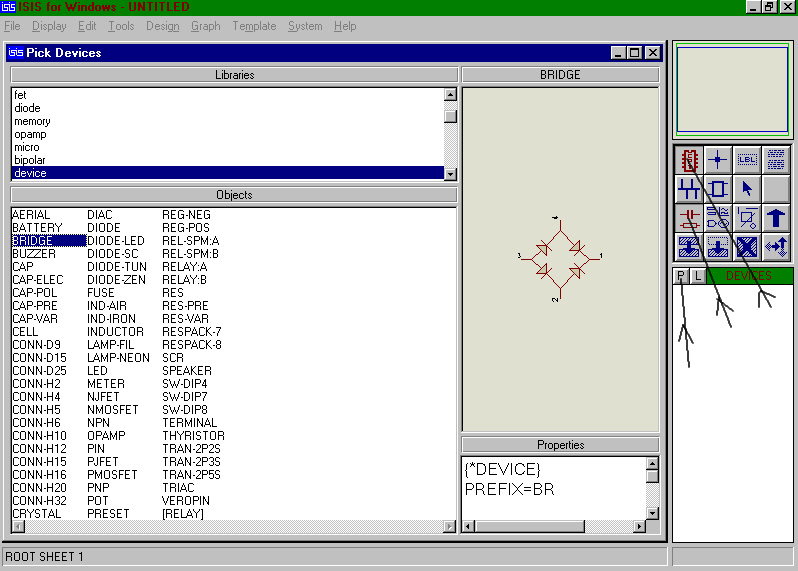Click the blue up-arrow icon
798x571 pixels.
click(776, 217)
